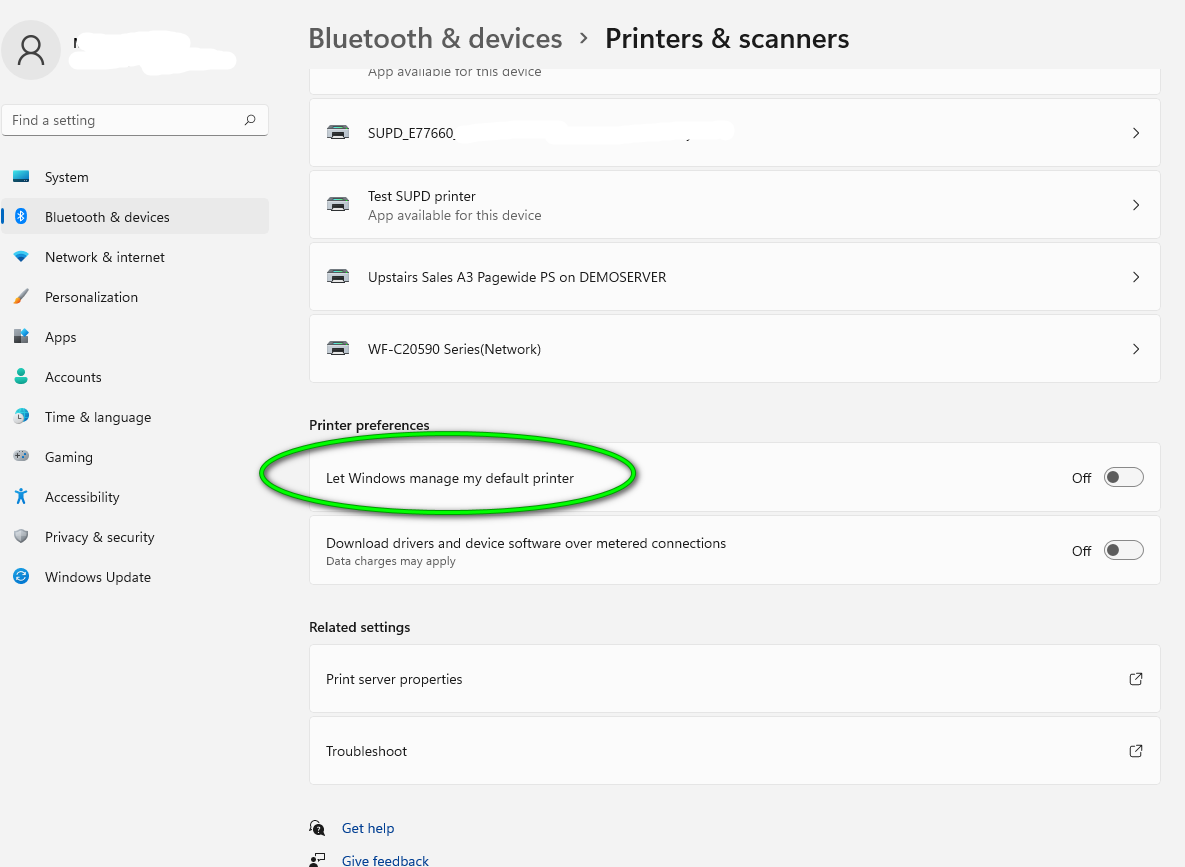Viewport: 1185px width, 867px height.
Task: Expand the SUPD_E77660 printer entry
Action: click(x=1136, y=132)
